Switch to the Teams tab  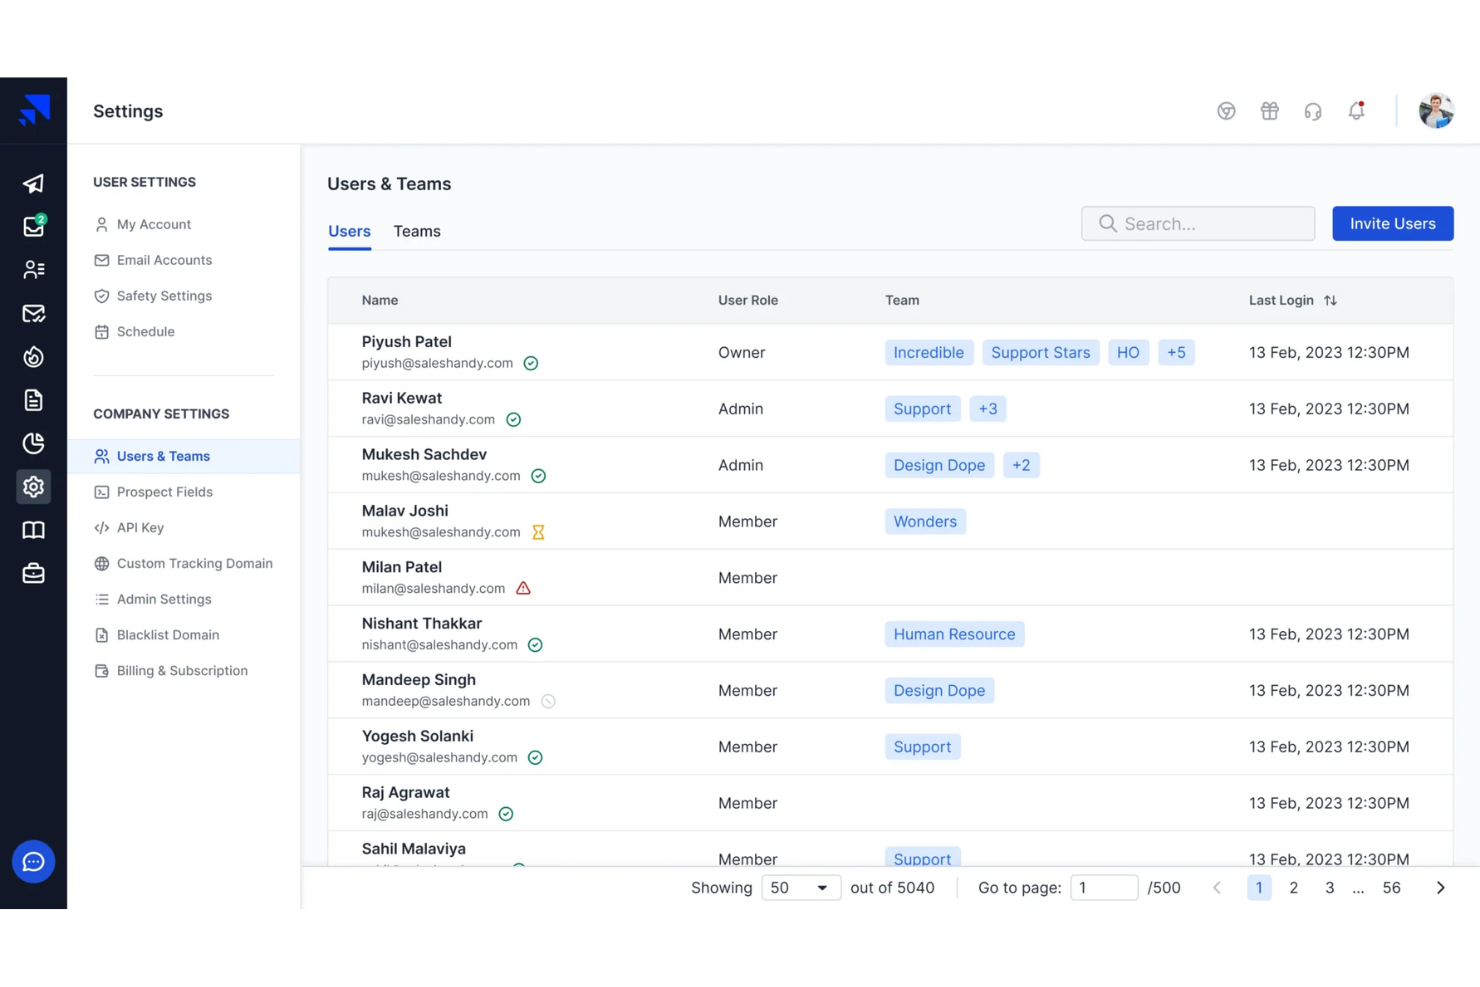point(417,231)
